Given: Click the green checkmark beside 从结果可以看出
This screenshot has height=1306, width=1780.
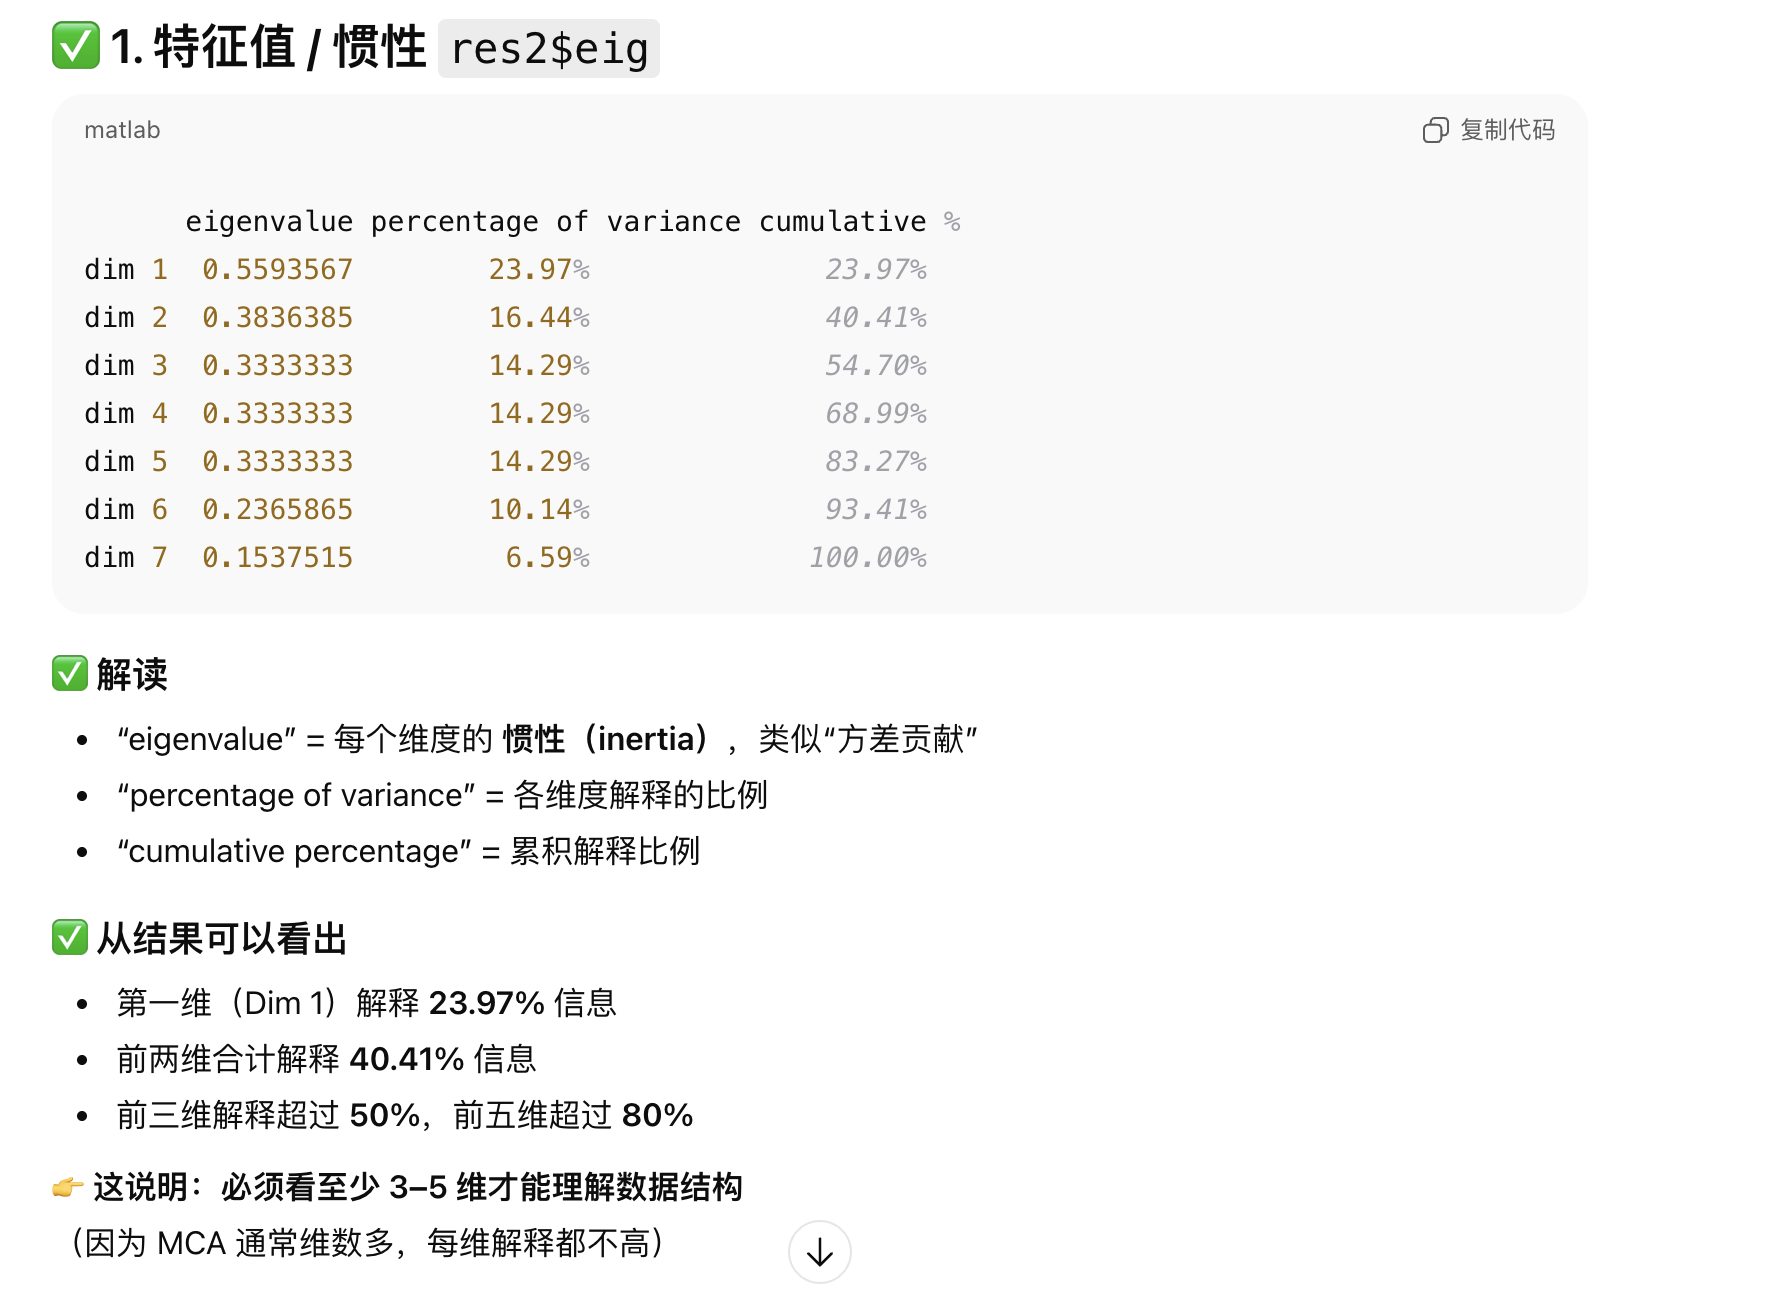Looking at the screenshot, I should (70, 938).
